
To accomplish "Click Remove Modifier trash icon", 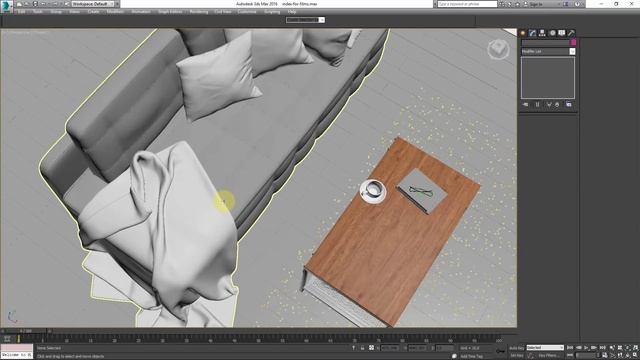I will coord(557,104).
